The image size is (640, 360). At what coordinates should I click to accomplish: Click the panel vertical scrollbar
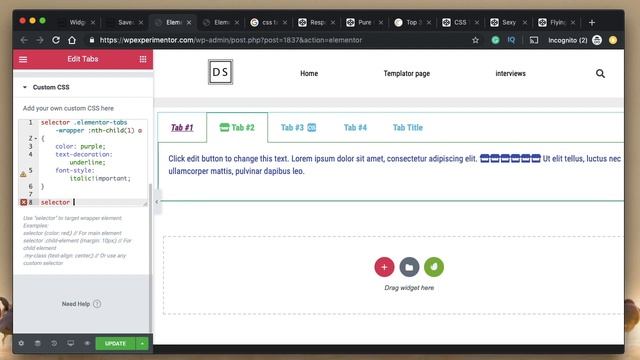click(151, 257)
